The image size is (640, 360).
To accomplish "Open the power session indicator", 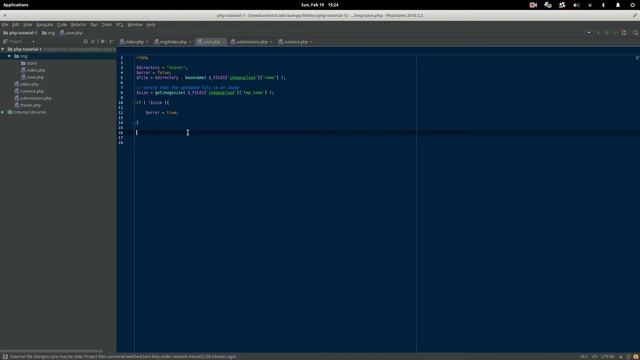I will tap(632, 5).
